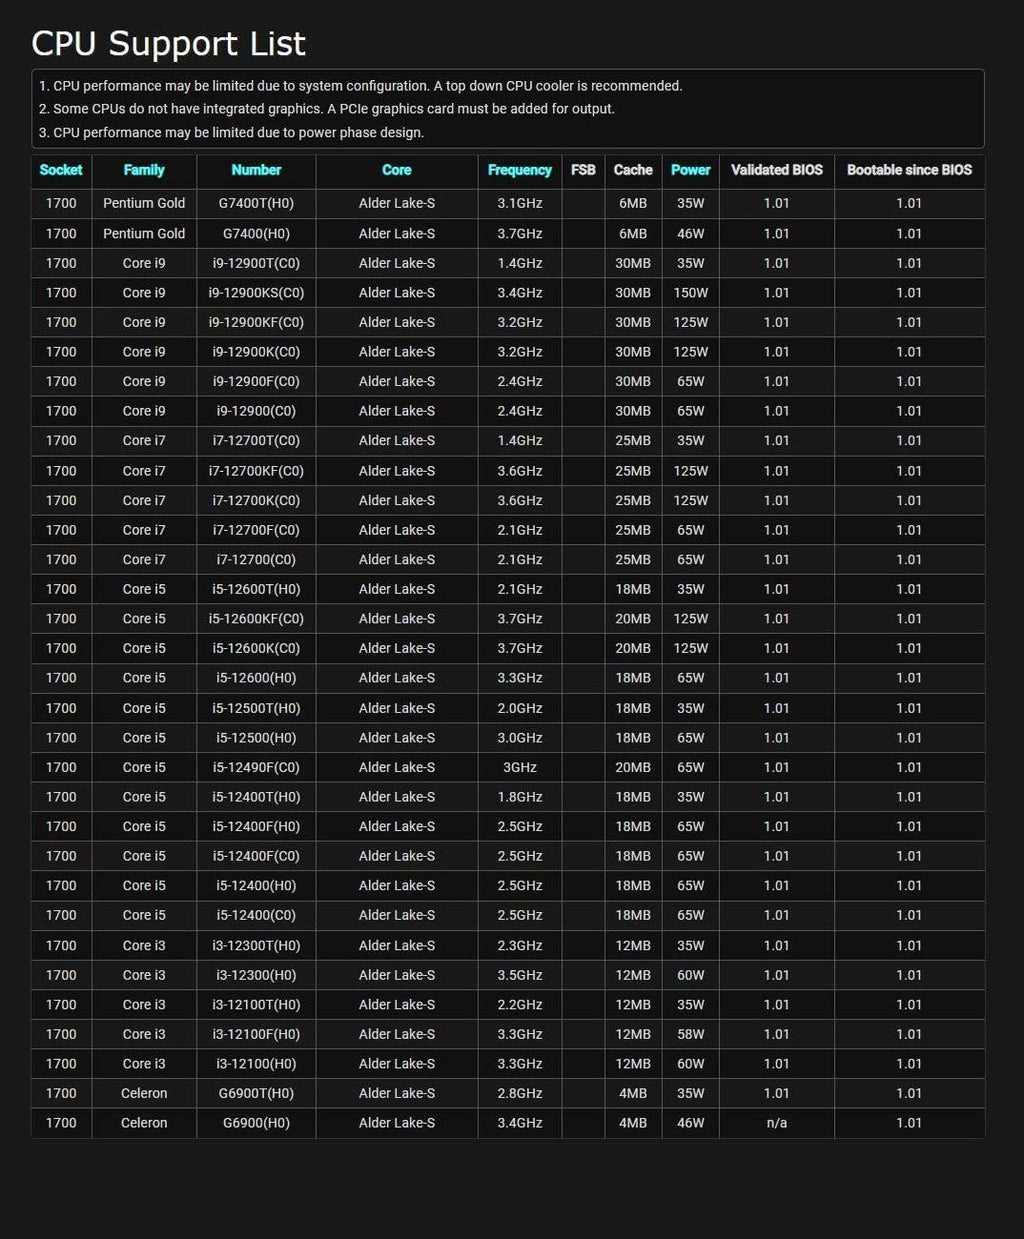Sort table by Frequency header
The width and height of the screenshot is (1024, 1239).
pos(520,170)
